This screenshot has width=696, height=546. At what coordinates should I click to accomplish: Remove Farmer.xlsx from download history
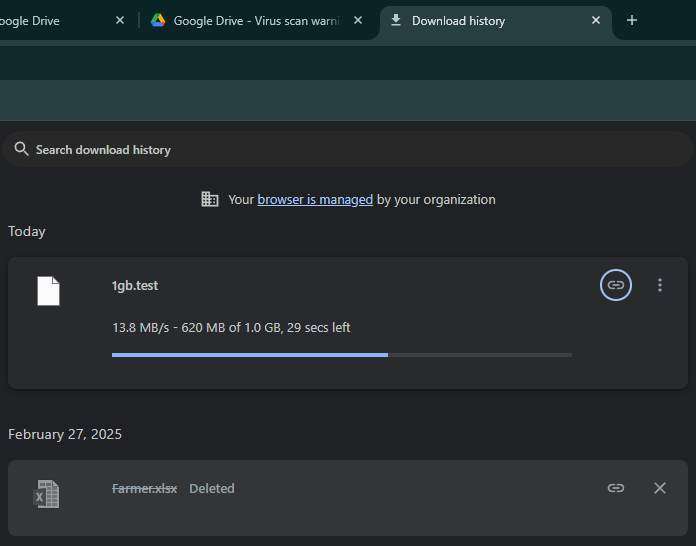tap(659, 488)
